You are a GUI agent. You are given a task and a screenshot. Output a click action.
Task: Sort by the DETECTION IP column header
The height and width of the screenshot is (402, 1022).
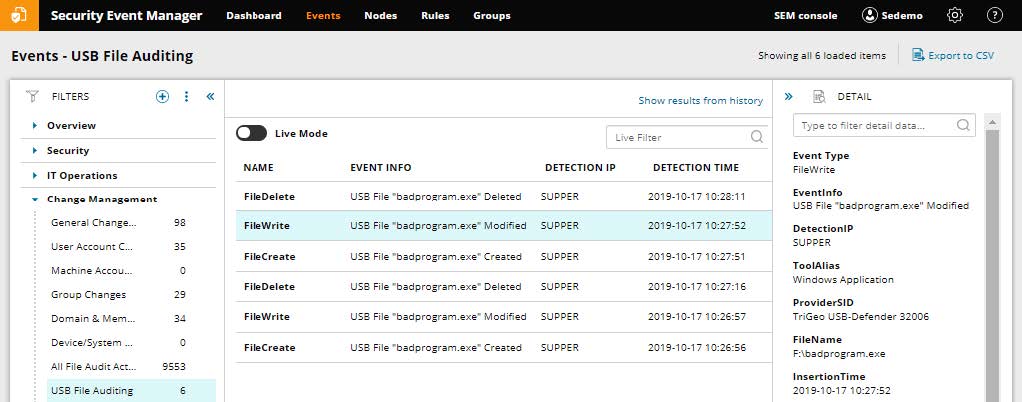pyautogui.click(x=580, y=167)
